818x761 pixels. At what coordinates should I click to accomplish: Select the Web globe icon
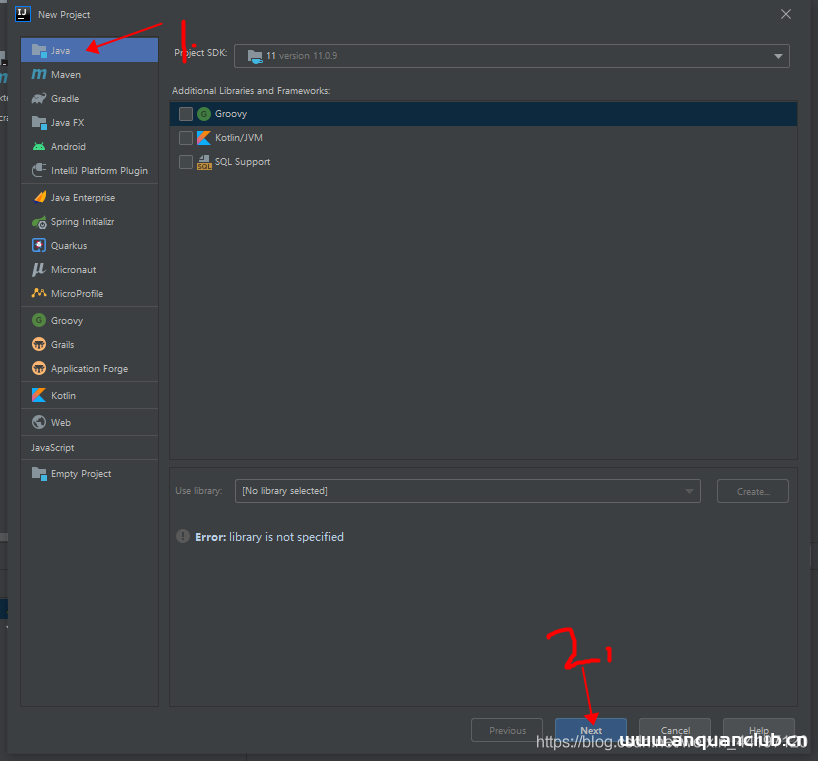(x=39, y=423)
